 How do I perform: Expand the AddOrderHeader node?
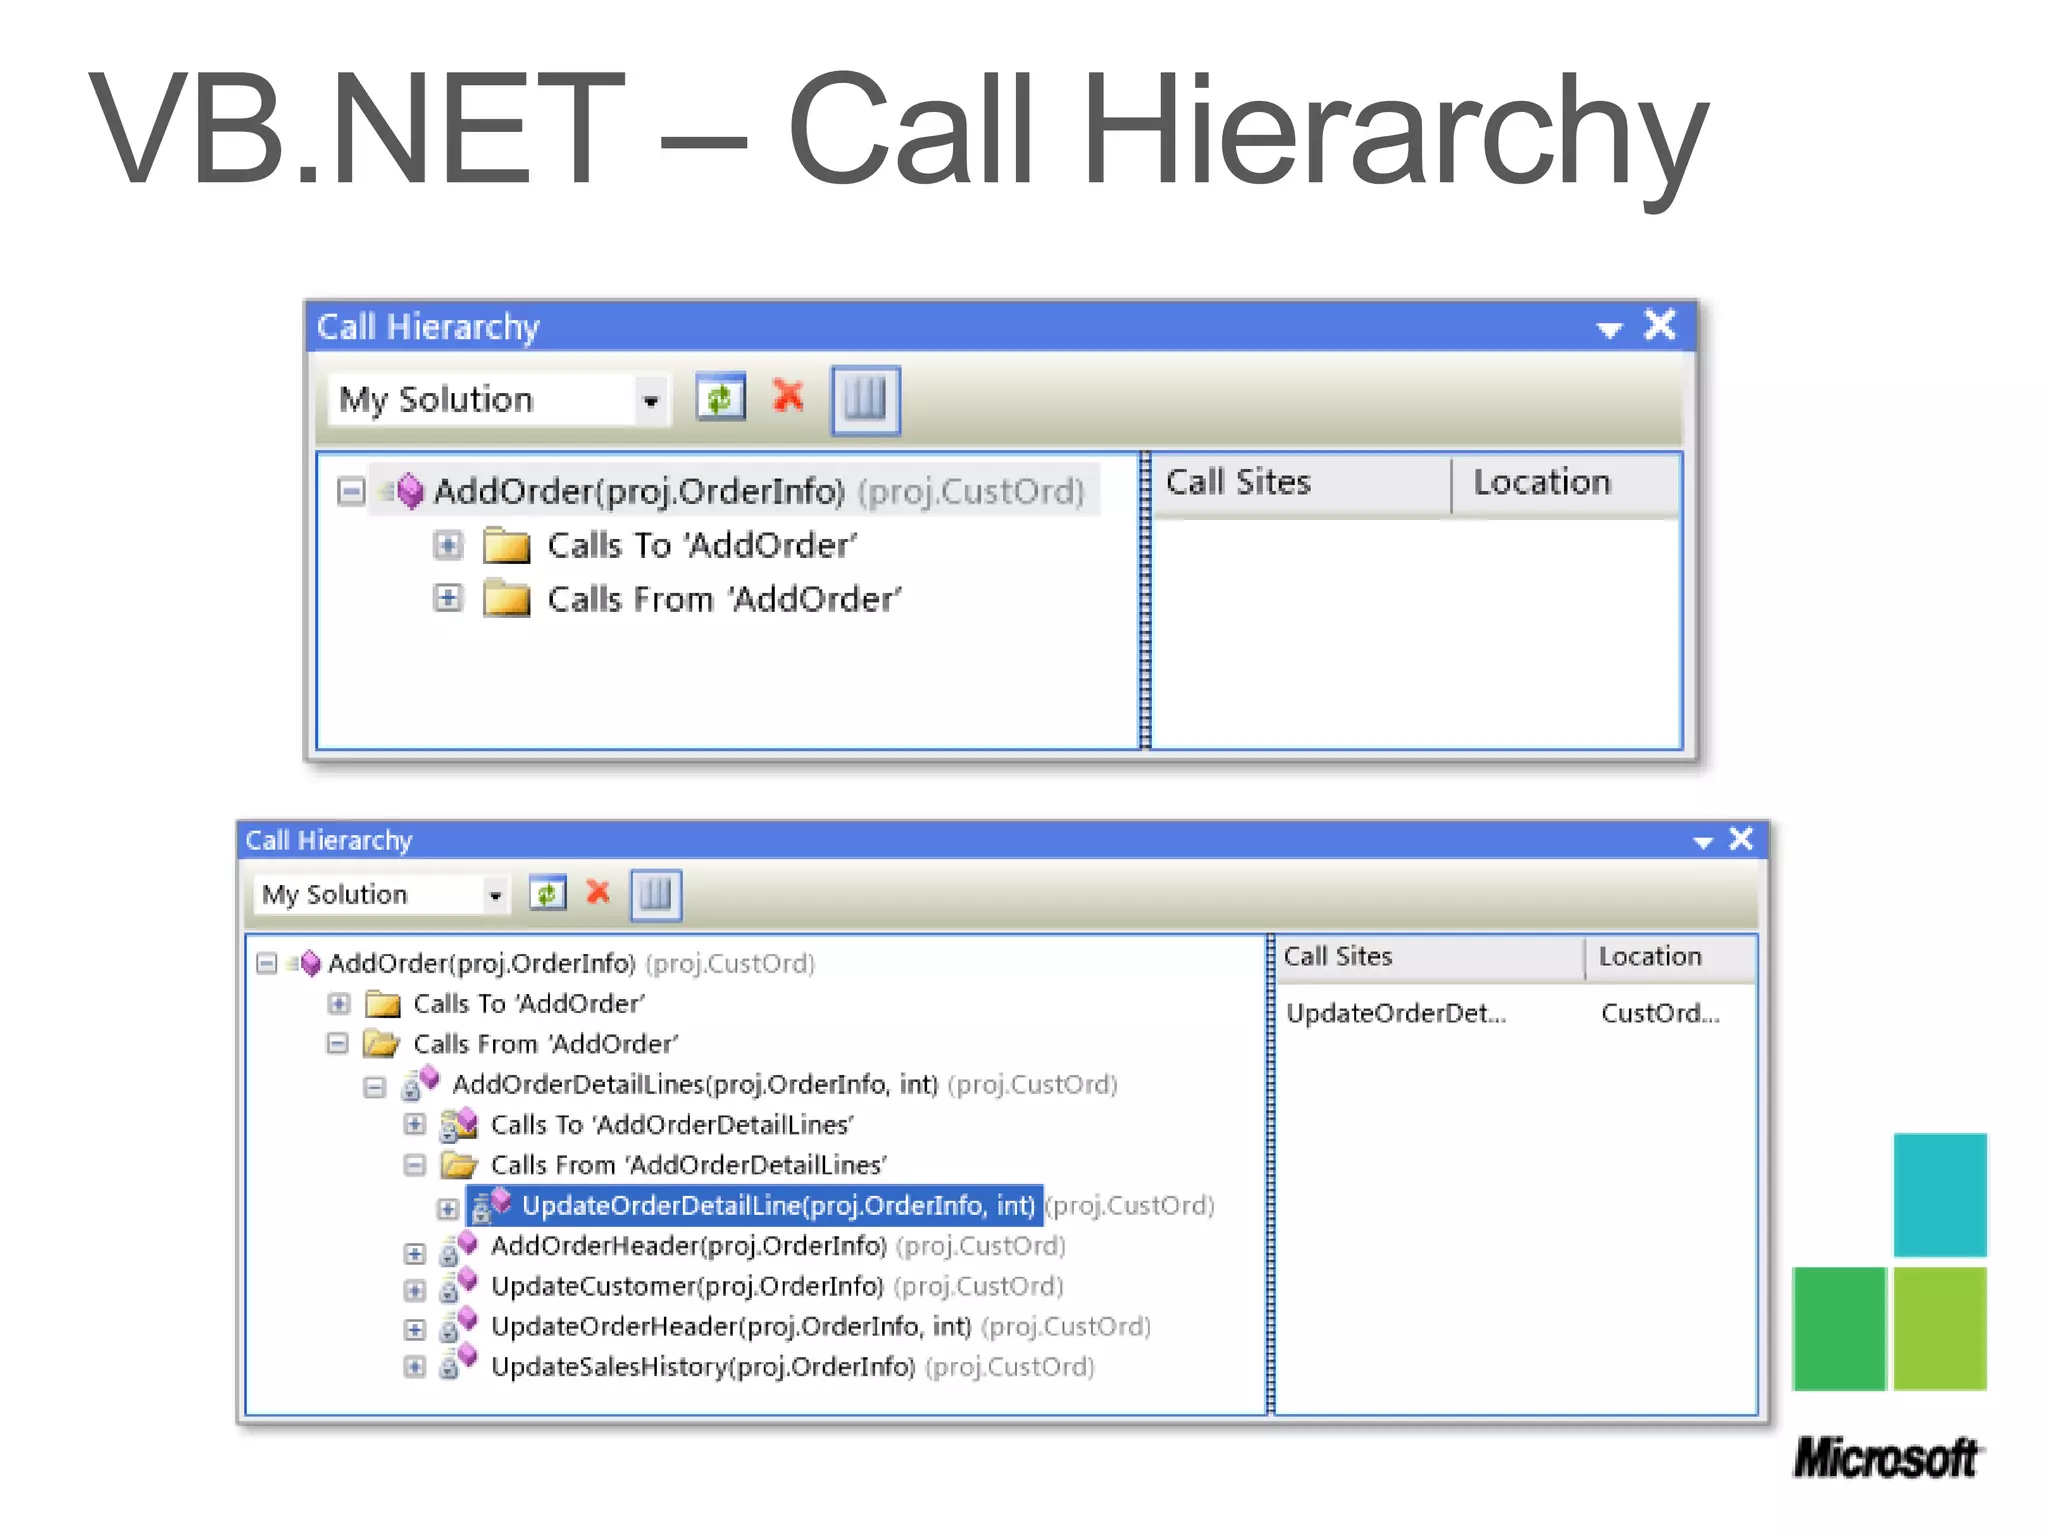tap(414, 1252)
